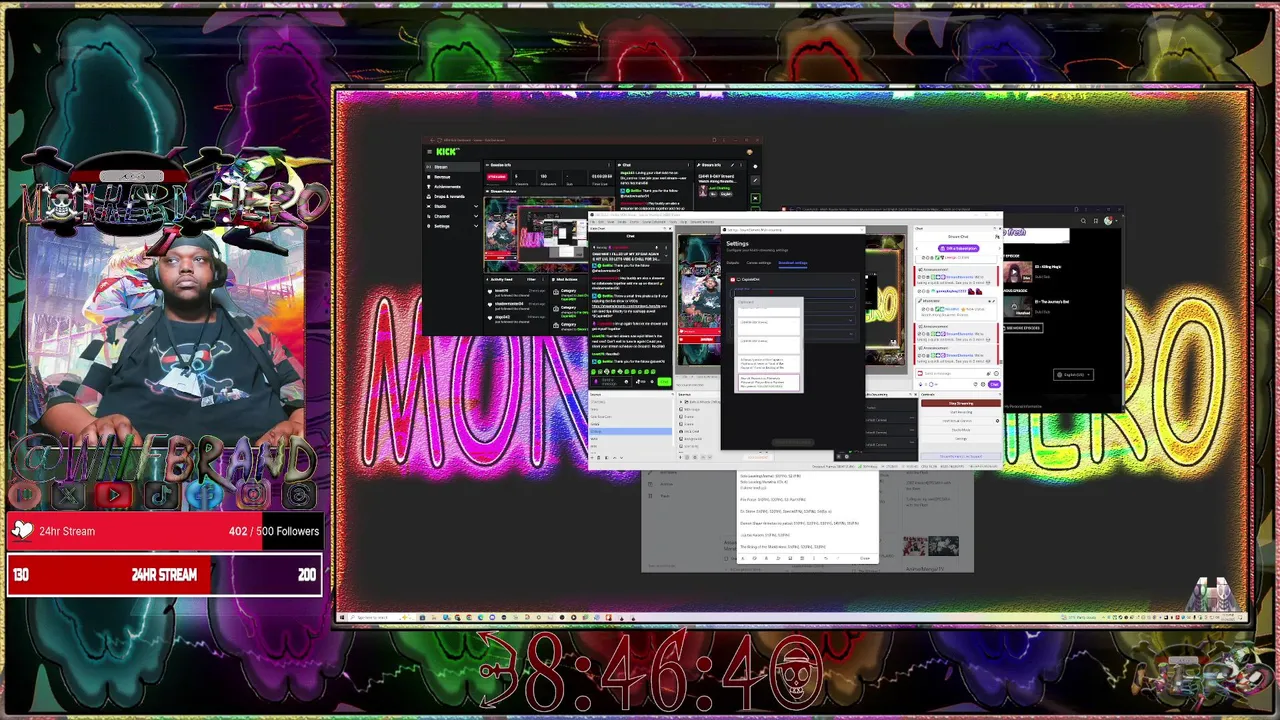Image resolution: width=1280 pixels, height=720 pixels.
Task: Open the Stream page in Kick sidebar
Action: tap(452, 167)
